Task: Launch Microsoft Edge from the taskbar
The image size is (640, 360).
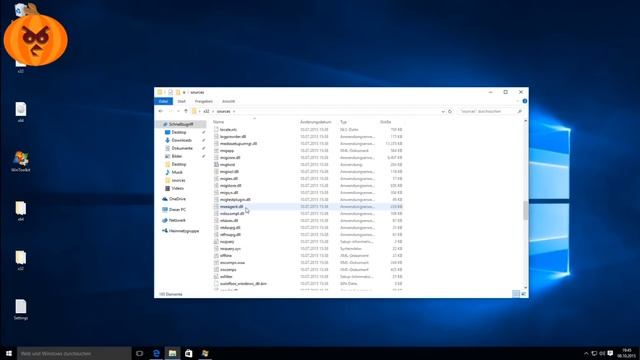Action: pos(156,353)
